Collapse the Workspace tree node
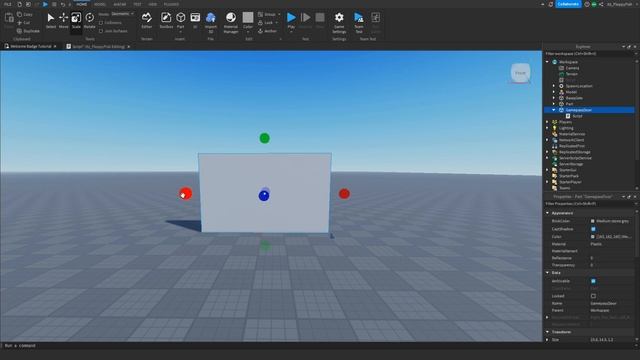This screenshot has height=360, width=640. pyautogui.click(x=547, y=62)
